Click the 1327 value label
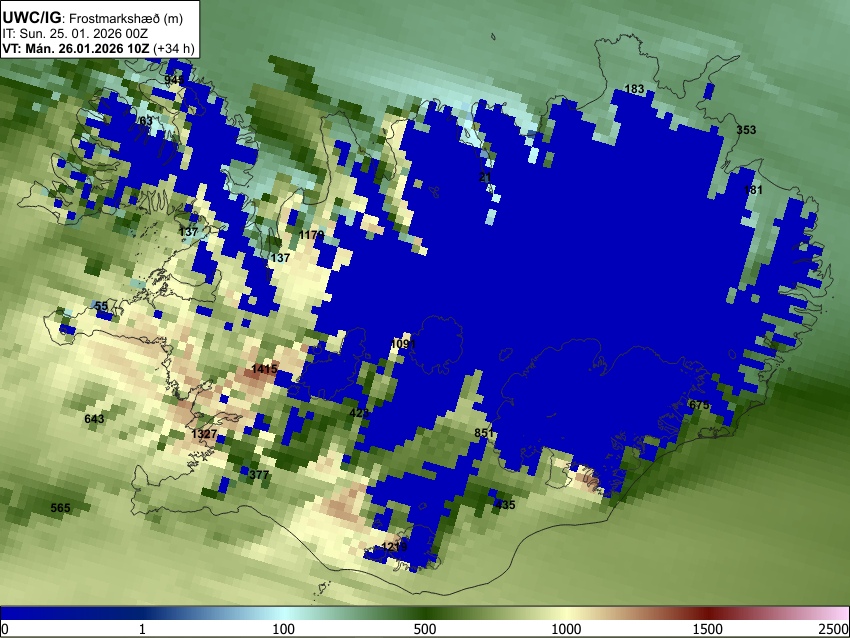The width and height of the screenshot is (850, 638). pos(204,434)
